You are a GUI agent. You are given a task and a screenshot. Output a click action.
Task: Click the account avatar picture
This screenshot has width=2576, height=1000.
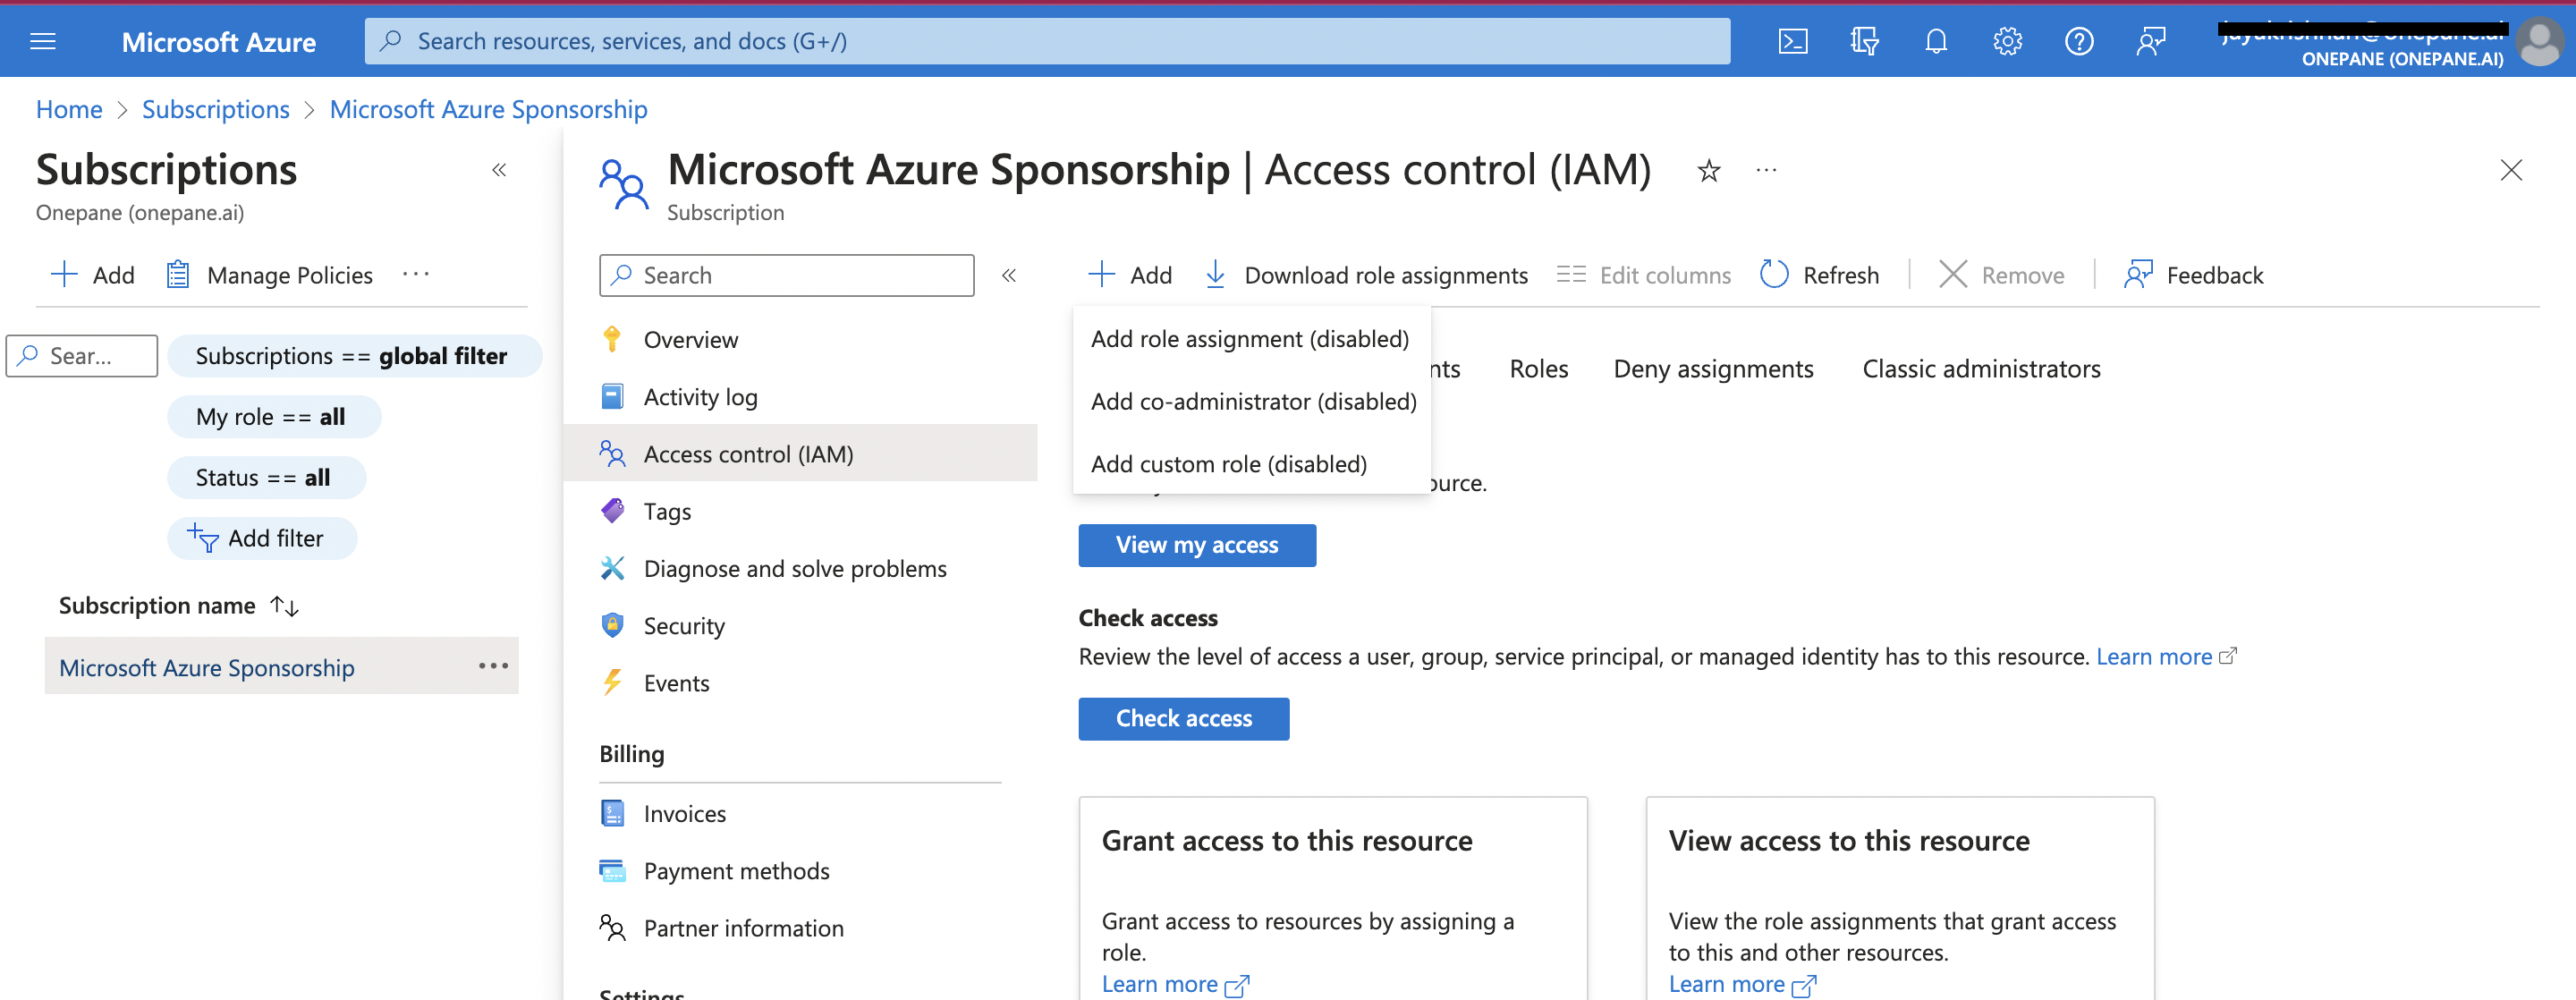[x=2539, y=42]
